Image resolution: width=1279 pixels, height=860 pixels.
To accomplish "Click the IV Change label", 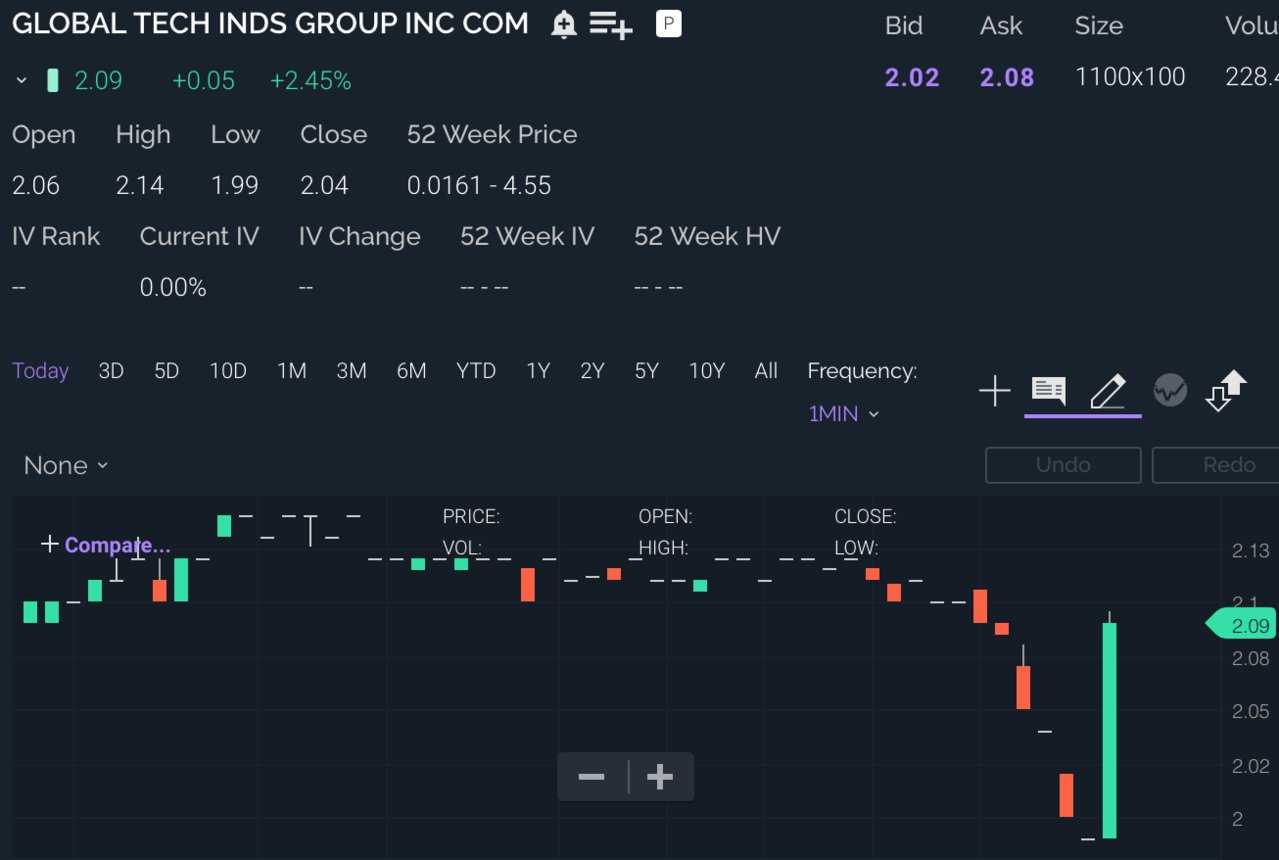I will pos(360,237).
